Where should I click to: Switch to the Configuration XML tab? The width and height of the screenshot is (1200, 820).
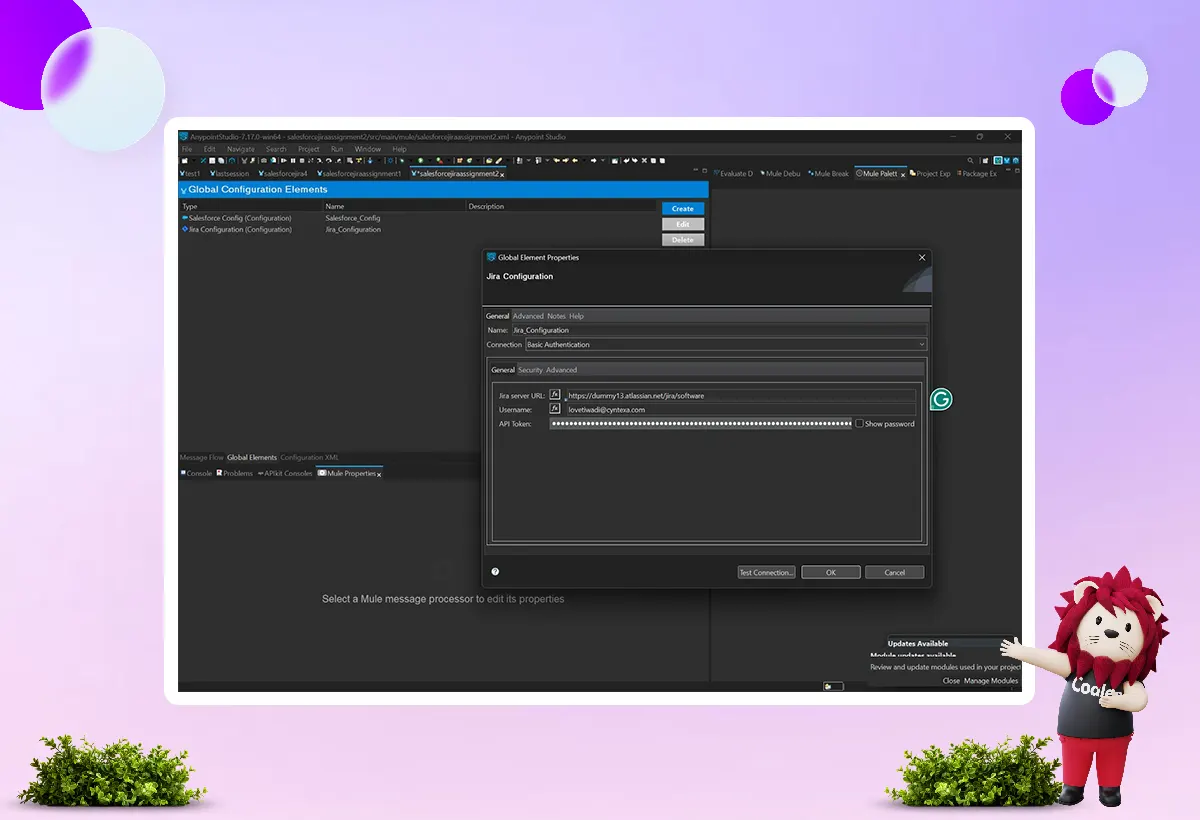click(309, 458)
